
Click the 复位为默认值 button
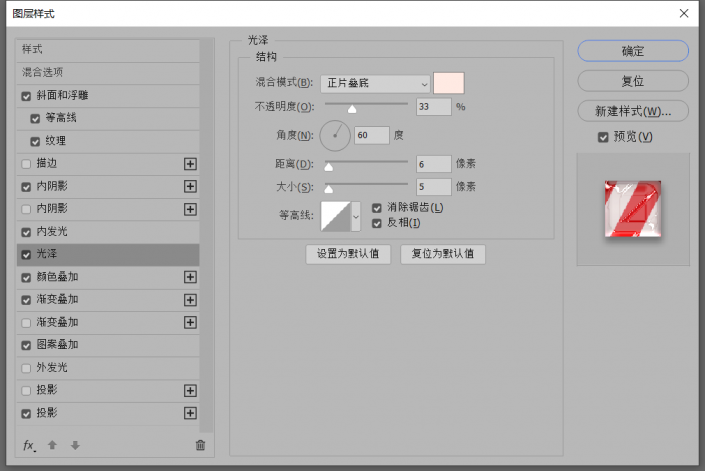click(443, 254)
